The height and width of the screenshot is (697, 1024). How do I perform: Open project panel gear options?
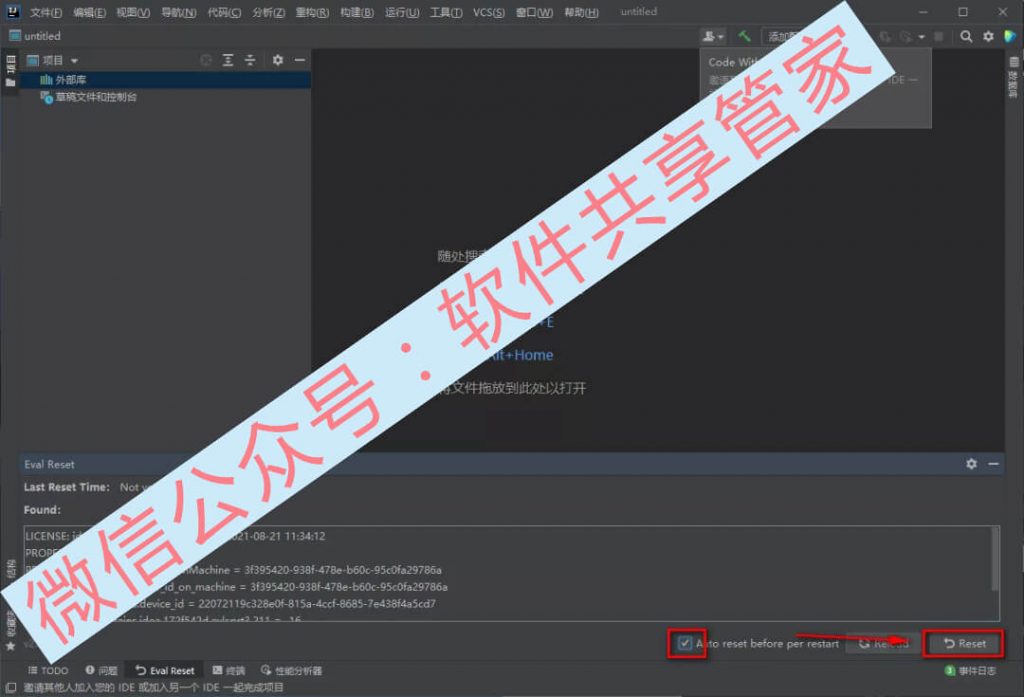tap(278, 60)
